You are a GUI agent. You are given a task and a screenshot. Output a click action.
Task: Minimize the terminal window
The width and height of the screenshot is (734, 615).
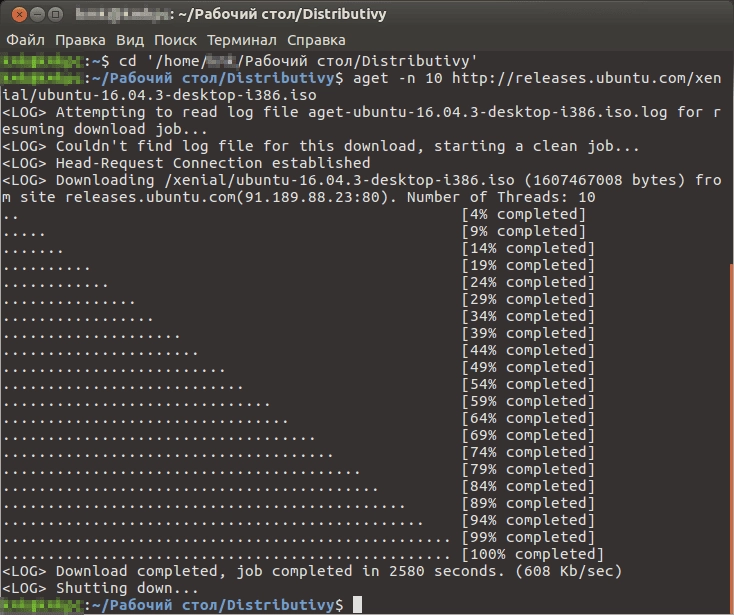pos(37,15)
